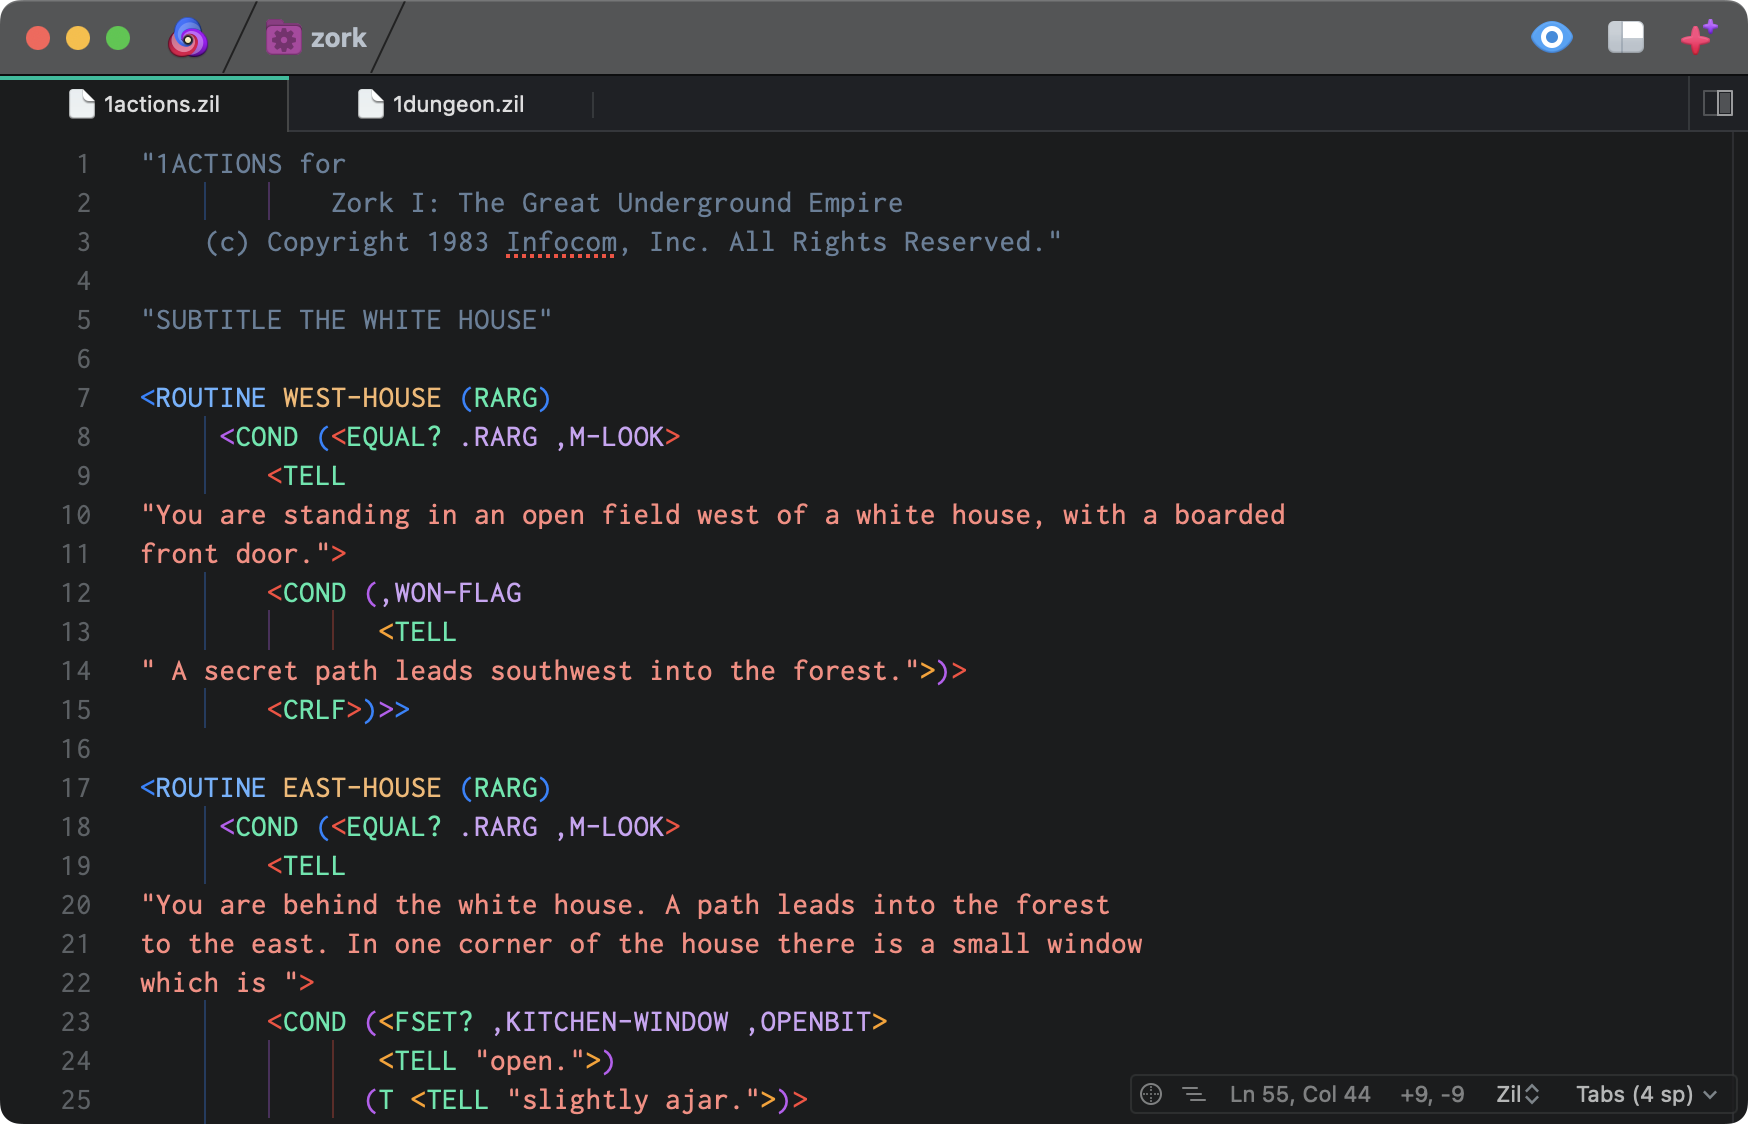Click the KITCHEN-WINDOW identifier

pos(616,1022)
